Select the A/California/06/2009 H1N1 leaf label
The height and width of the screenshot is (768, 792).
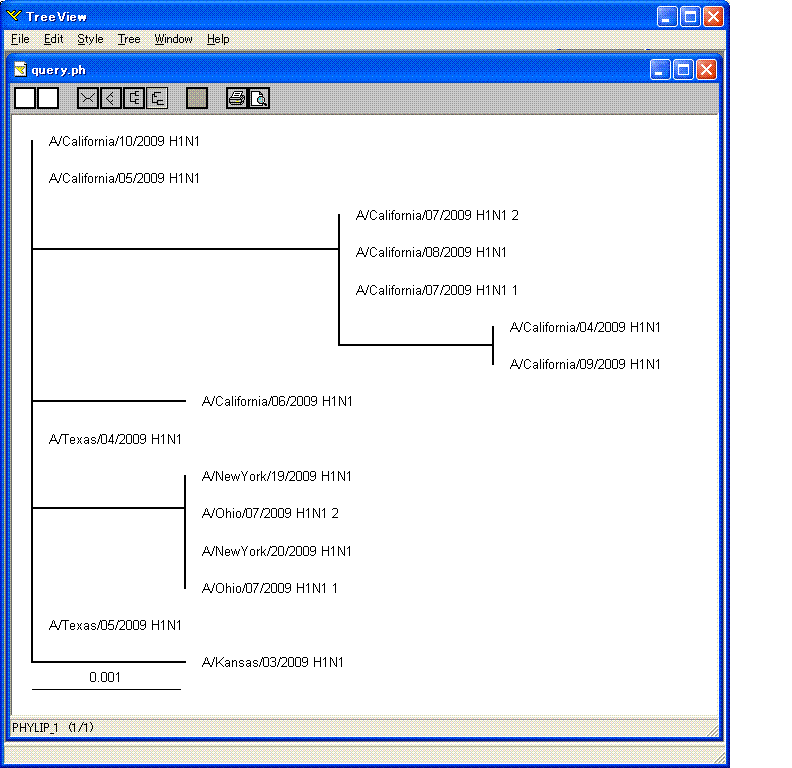[277, 401]
